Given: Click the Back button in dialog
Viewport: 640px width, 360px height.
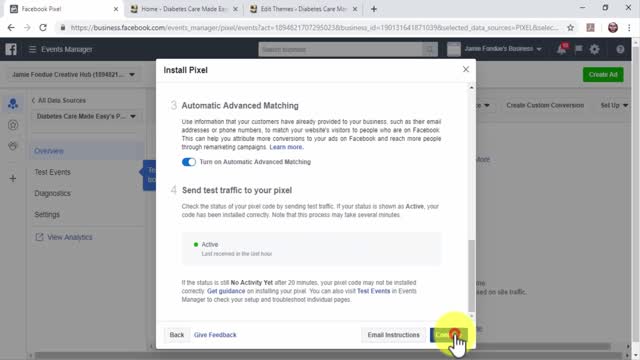Looking at the screenshot, I should pos(177,335).
